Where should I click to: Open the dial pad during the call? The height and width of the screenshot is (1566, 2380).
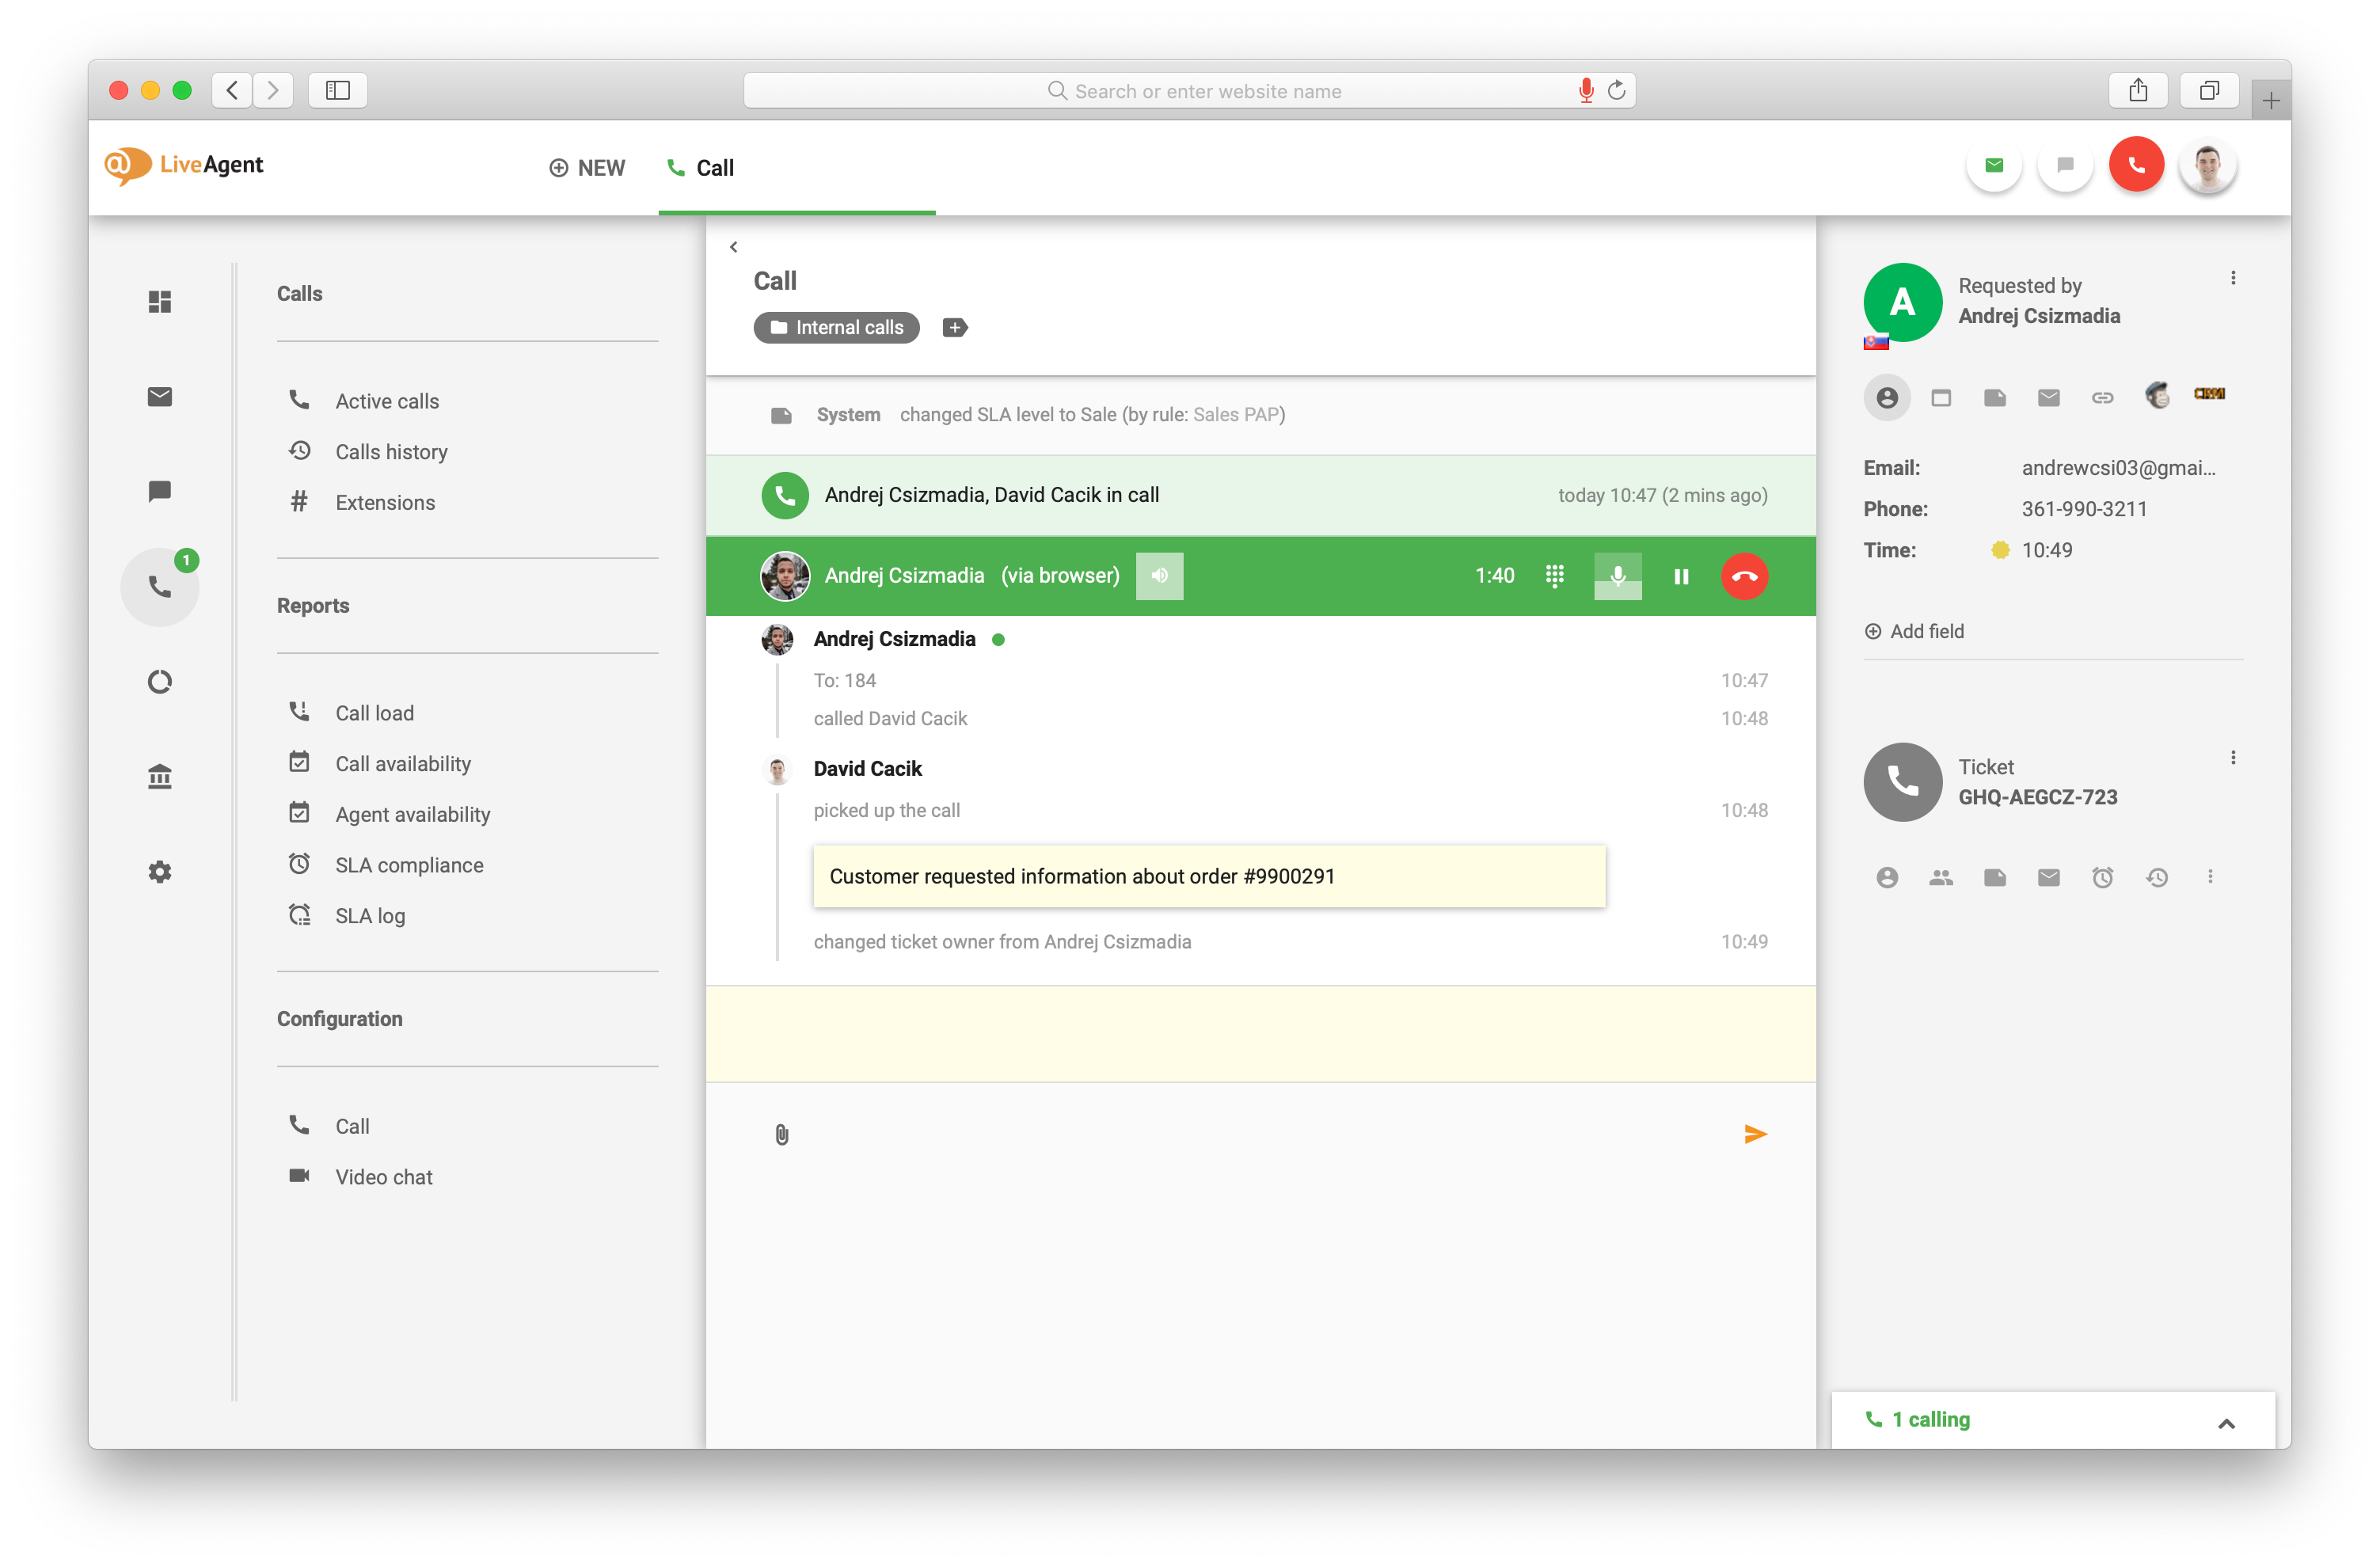[x=1554, y=576]
